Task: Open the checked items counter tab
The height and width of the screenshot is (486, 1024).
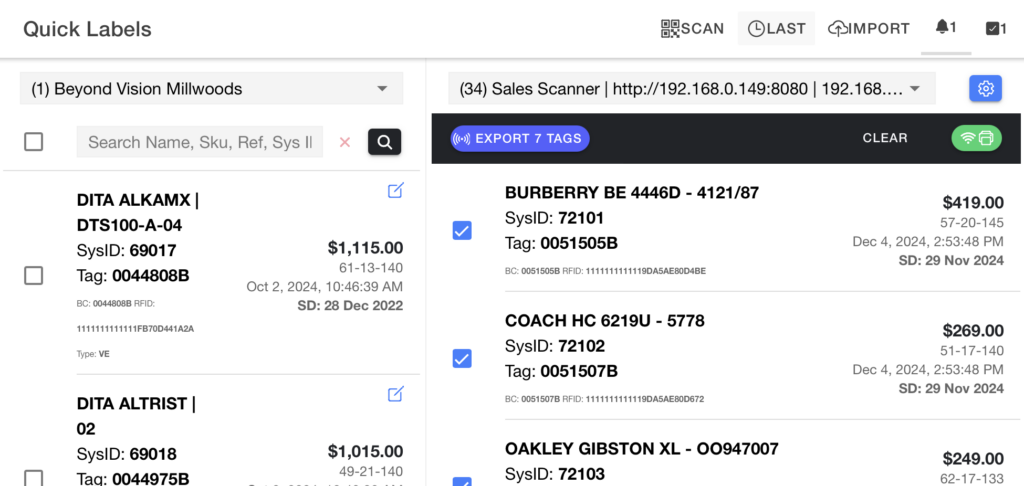Action: pyautogui.click(x=996, y=29)
